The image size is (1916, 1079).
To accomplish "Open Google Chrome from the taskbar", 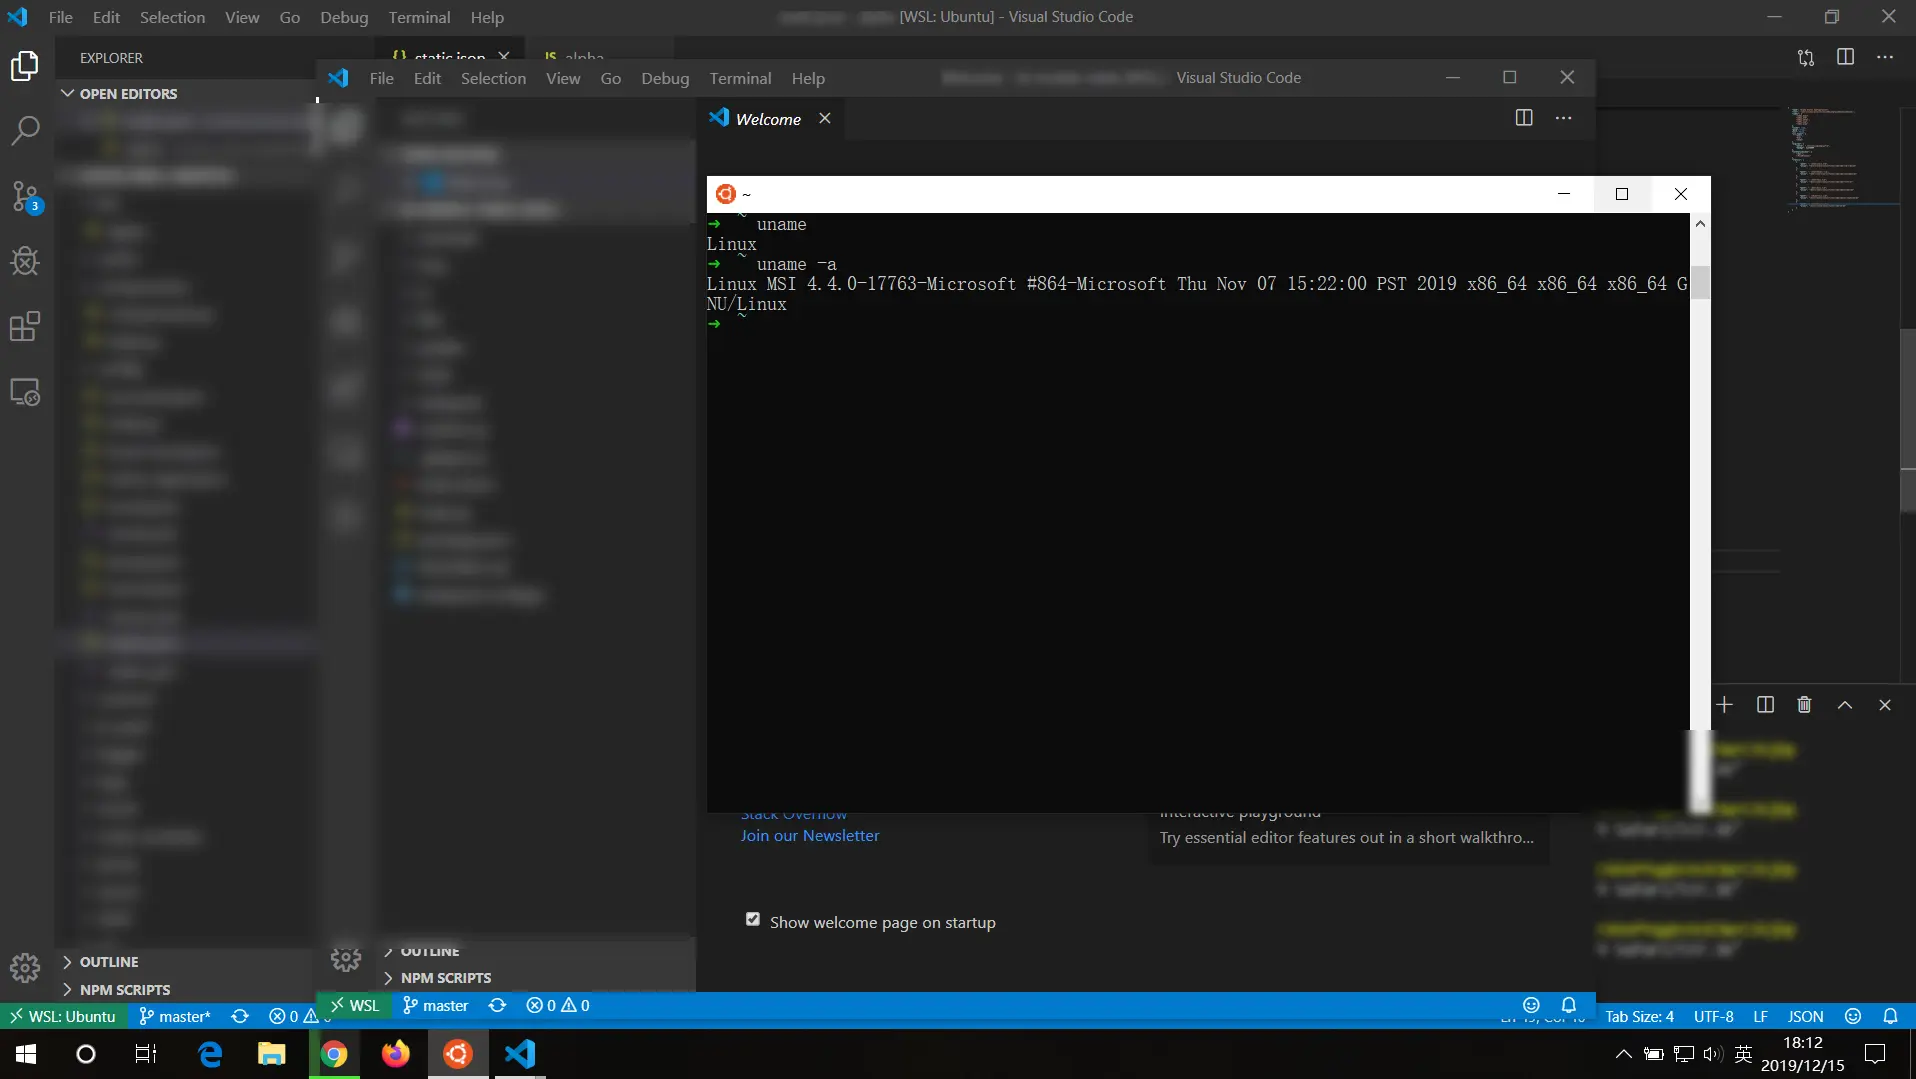I will pos(334,1054).
